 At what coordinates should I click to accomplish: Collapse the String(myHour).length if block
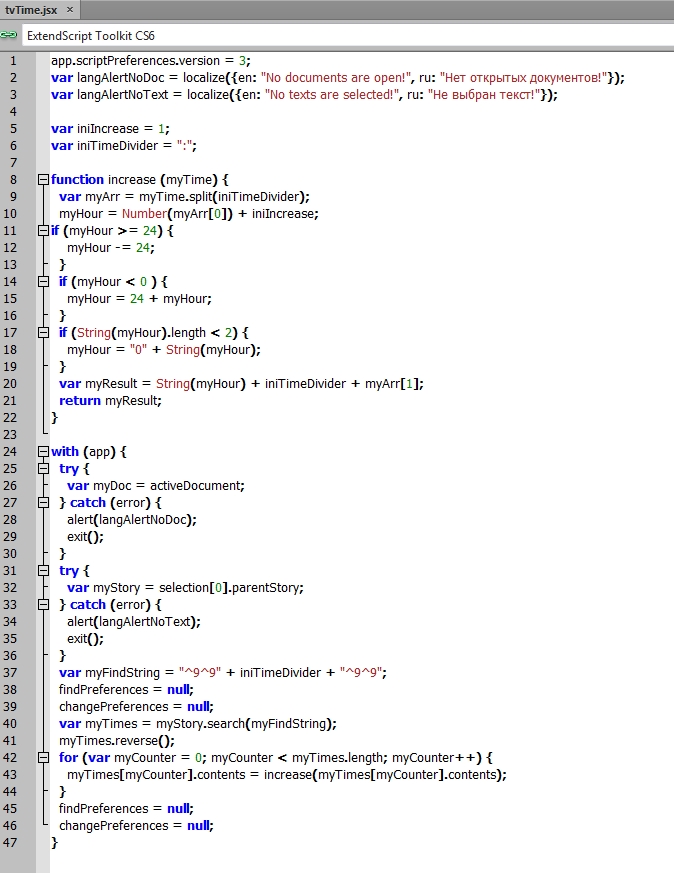43,332
